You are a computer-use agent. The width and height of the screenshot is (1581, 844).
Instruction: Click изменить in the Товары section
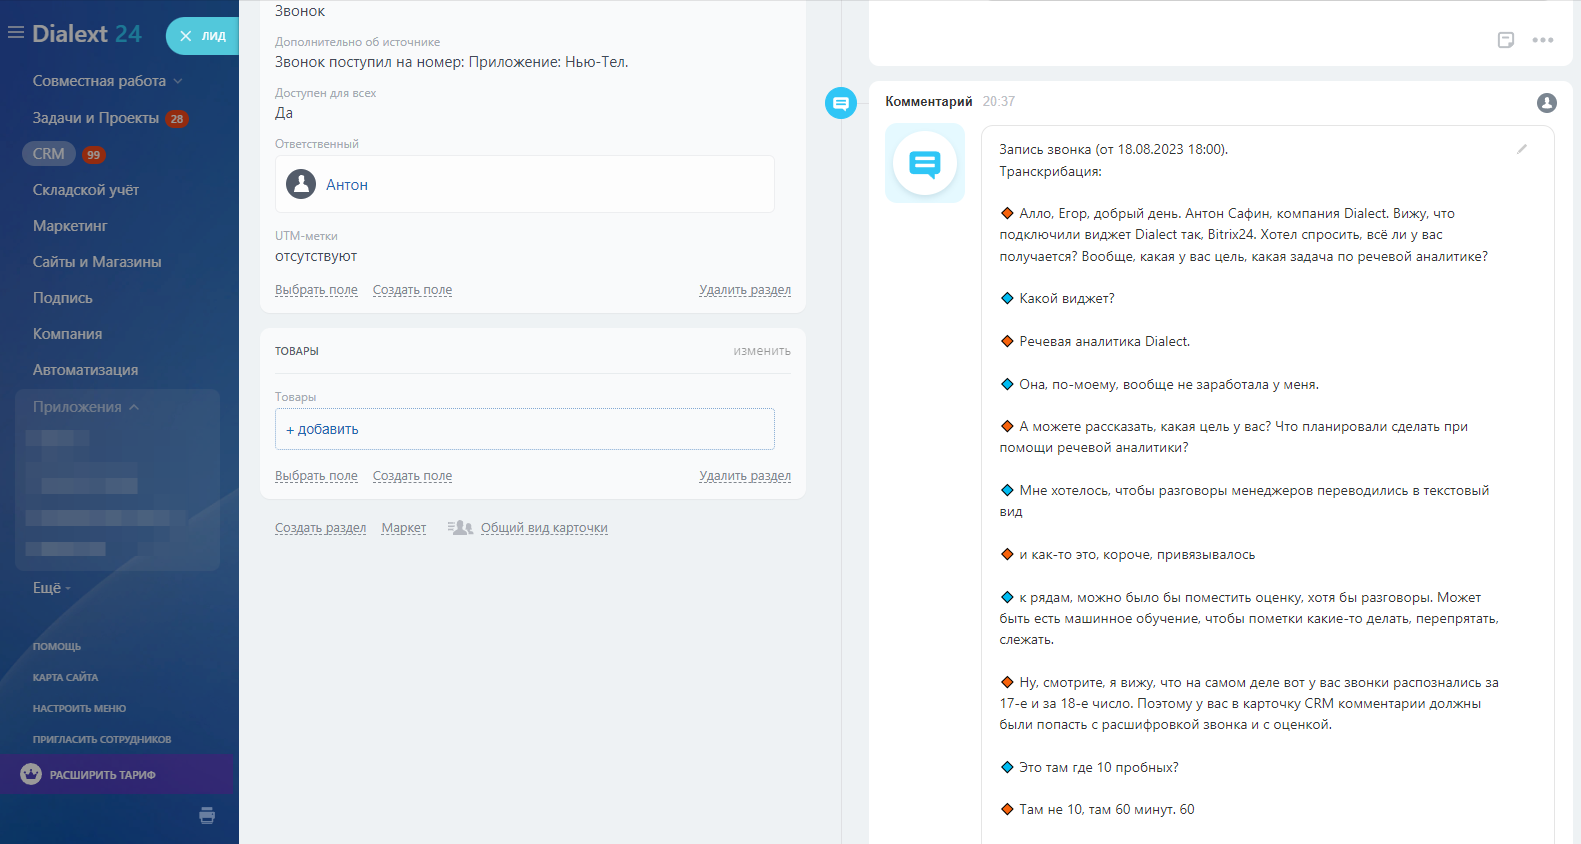pos(762,351)
